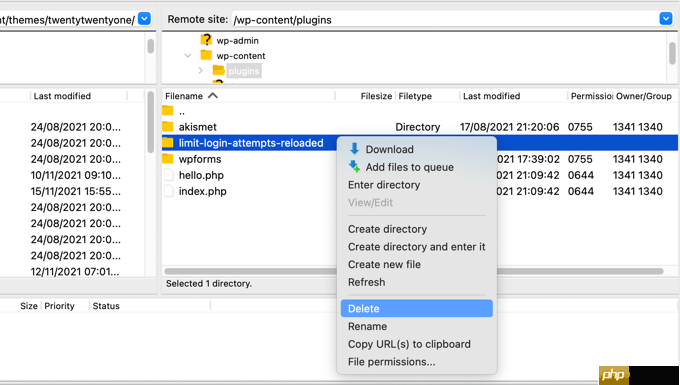
Task: Click the index.php file icon
Action: tap(169, 191)
